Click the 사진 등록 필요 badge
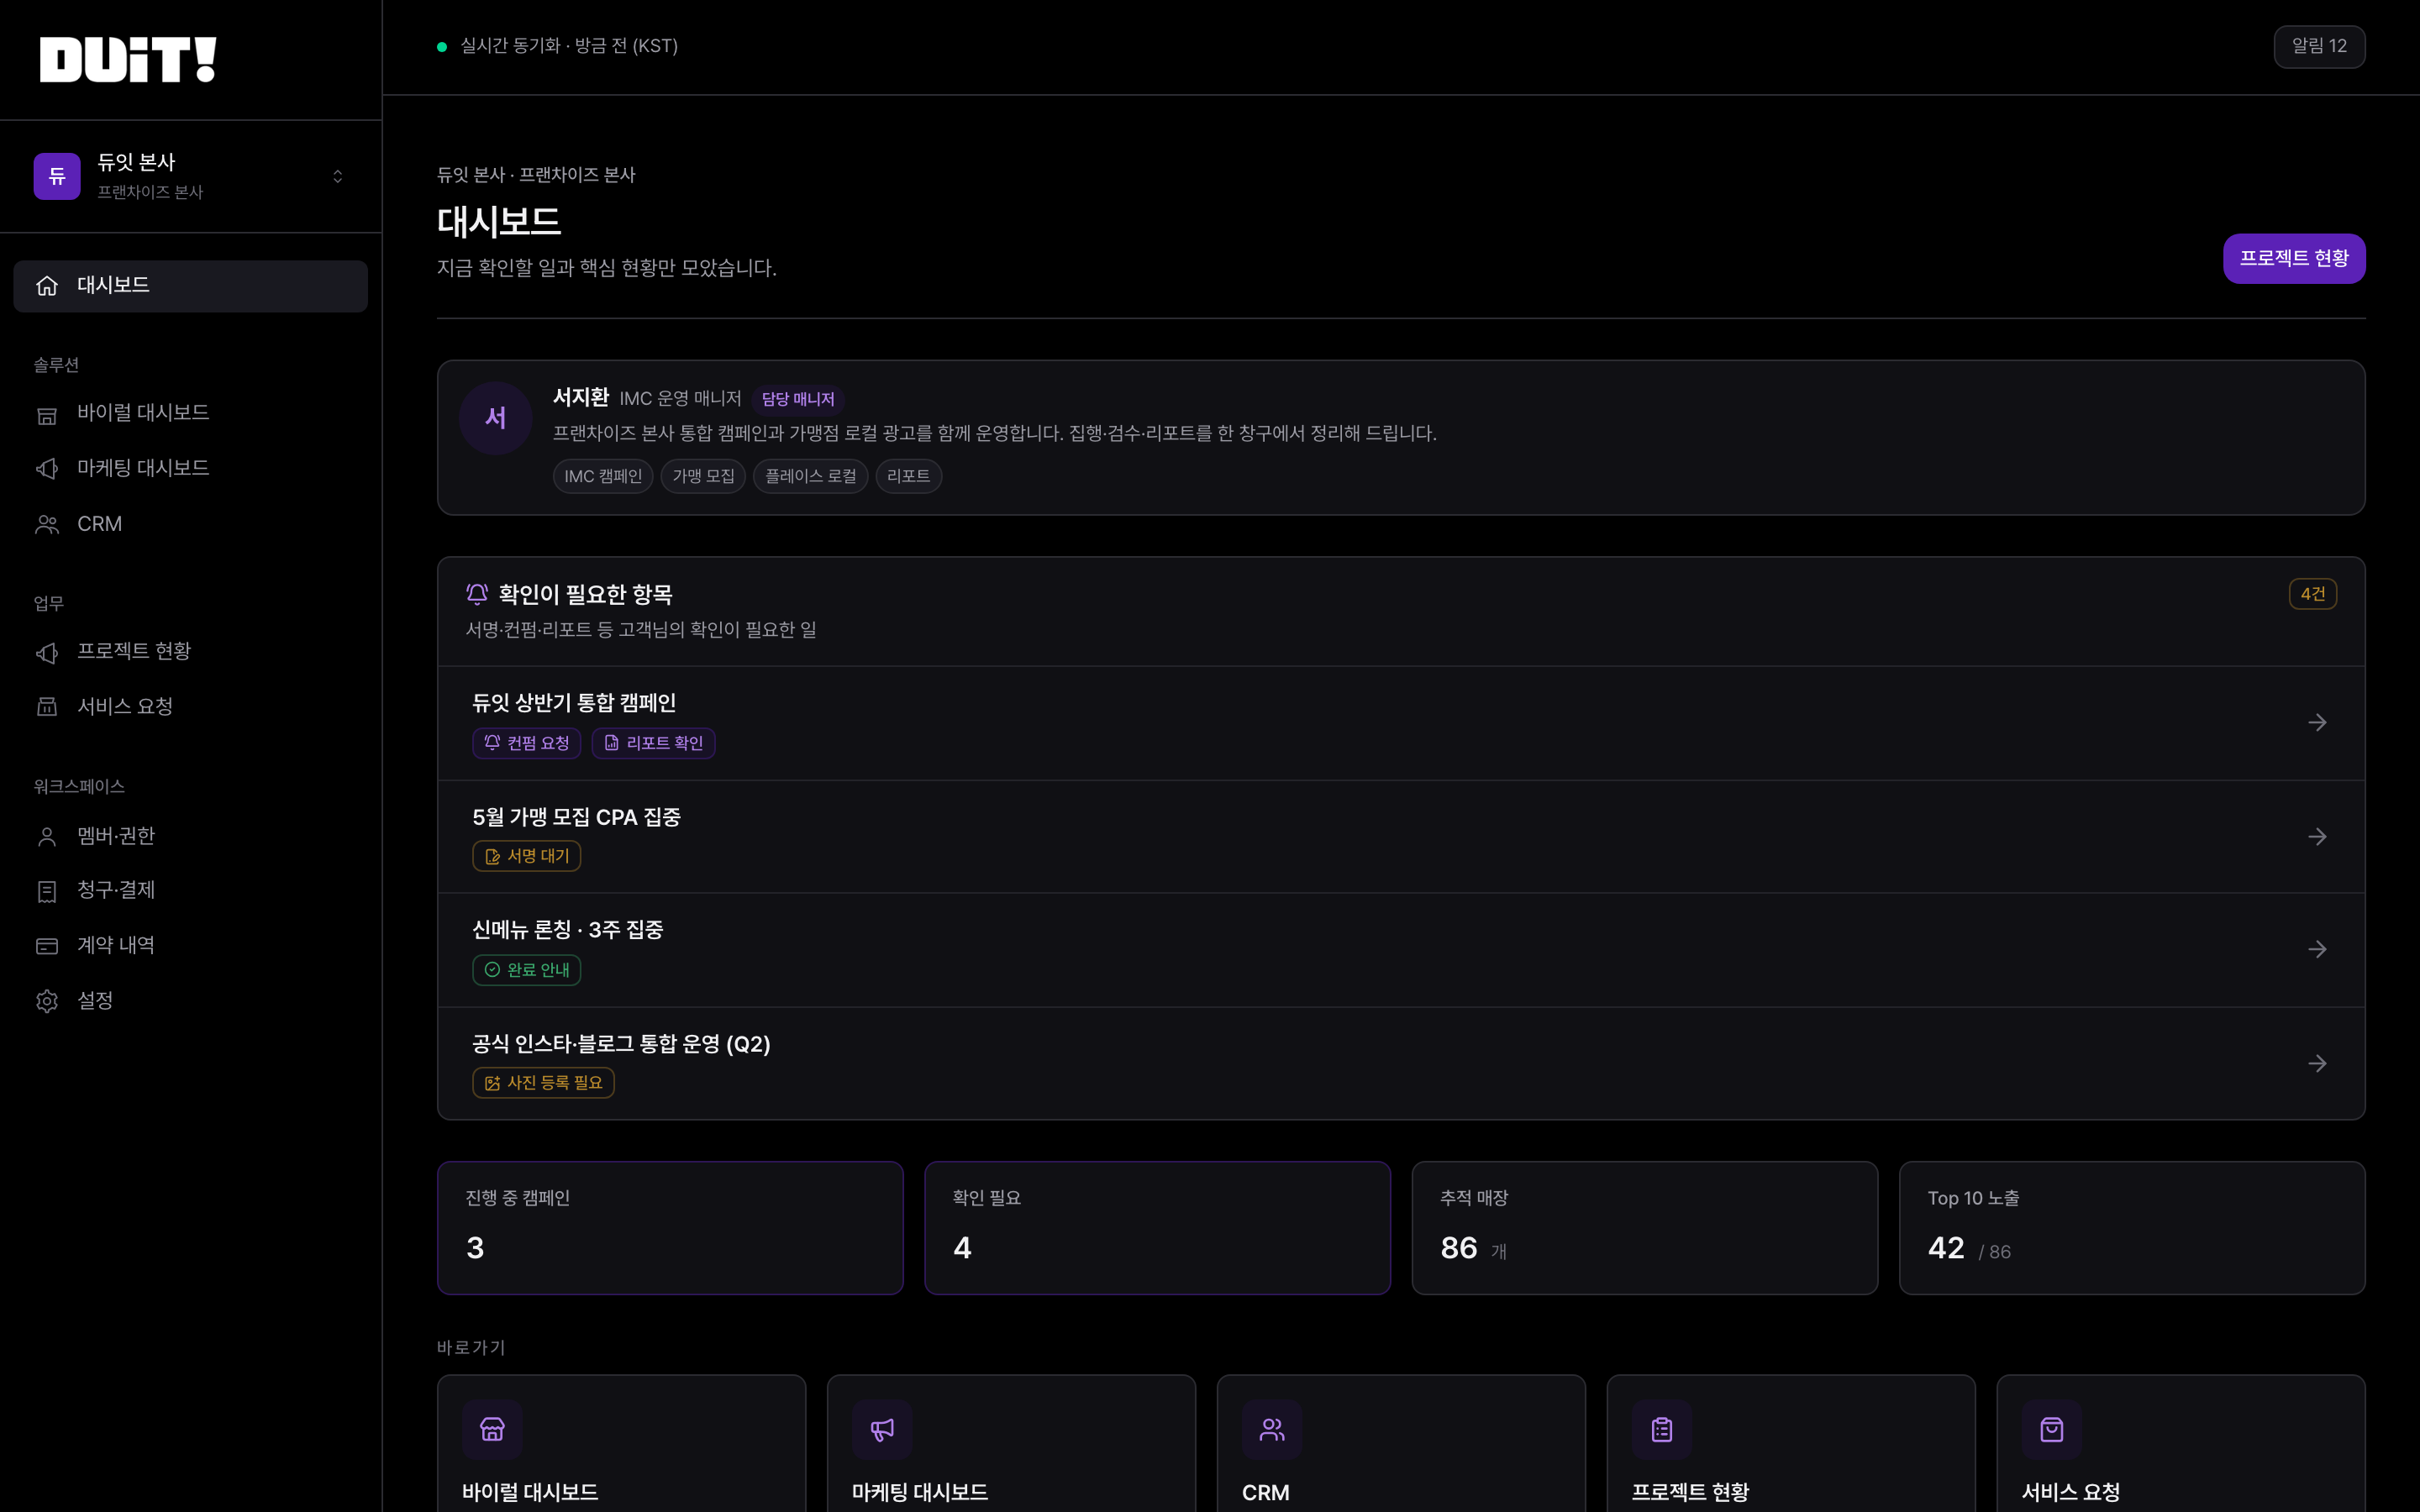This screenshot has height=1512, width=2420. 543,1083
